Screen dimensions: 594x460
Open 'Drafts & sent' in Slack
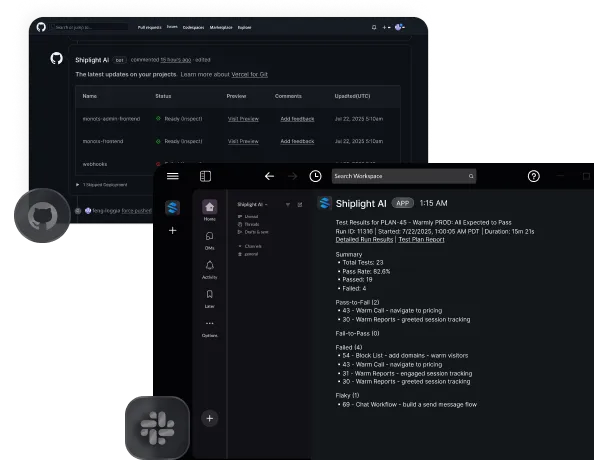pyautogui.click(x=253, y=232)
